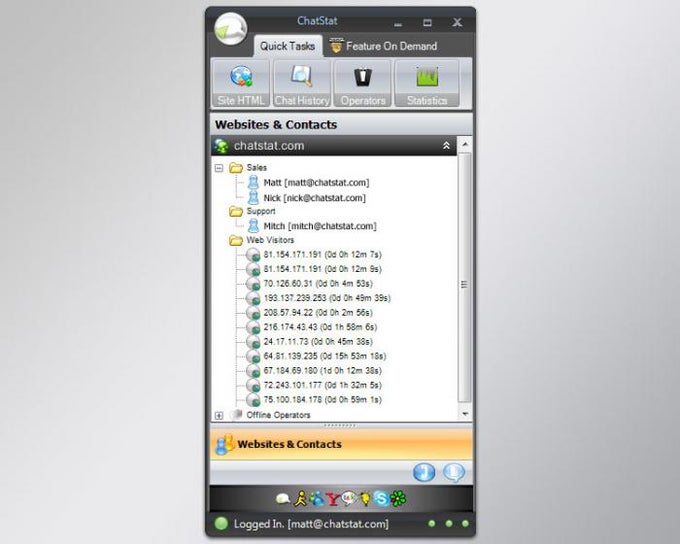This screenshot has width=680, height=544.
Task: Click Matt's operator avatar icon
Action: pyautogui.click(x=253, y=183)
